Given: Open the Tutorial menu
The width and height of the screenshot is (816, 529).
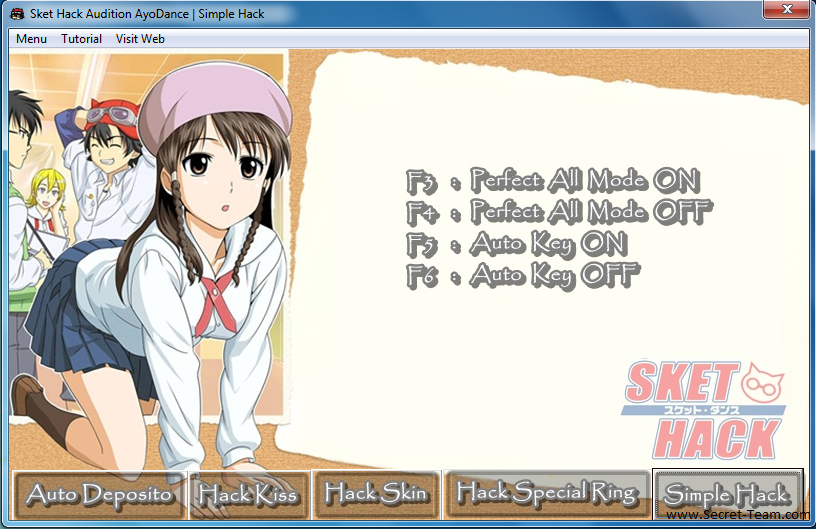Looking at the screenshot, I should 81,39.
